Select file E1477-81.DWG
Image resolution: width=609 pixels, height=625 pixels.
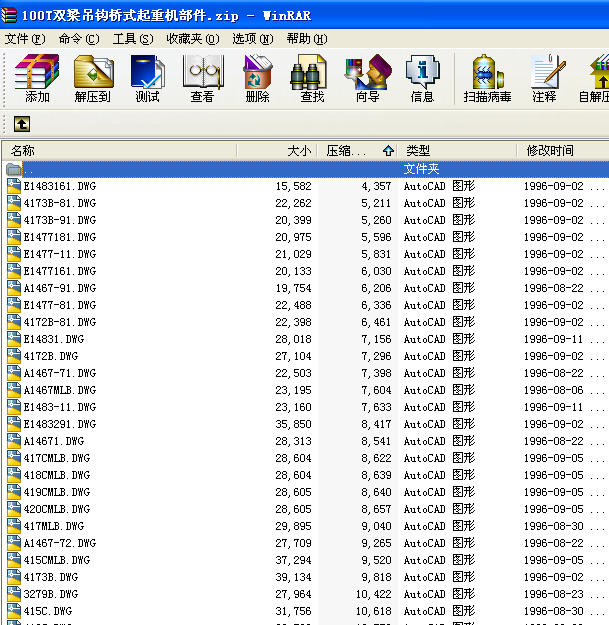pyautogui.click(x=60, y=305)
